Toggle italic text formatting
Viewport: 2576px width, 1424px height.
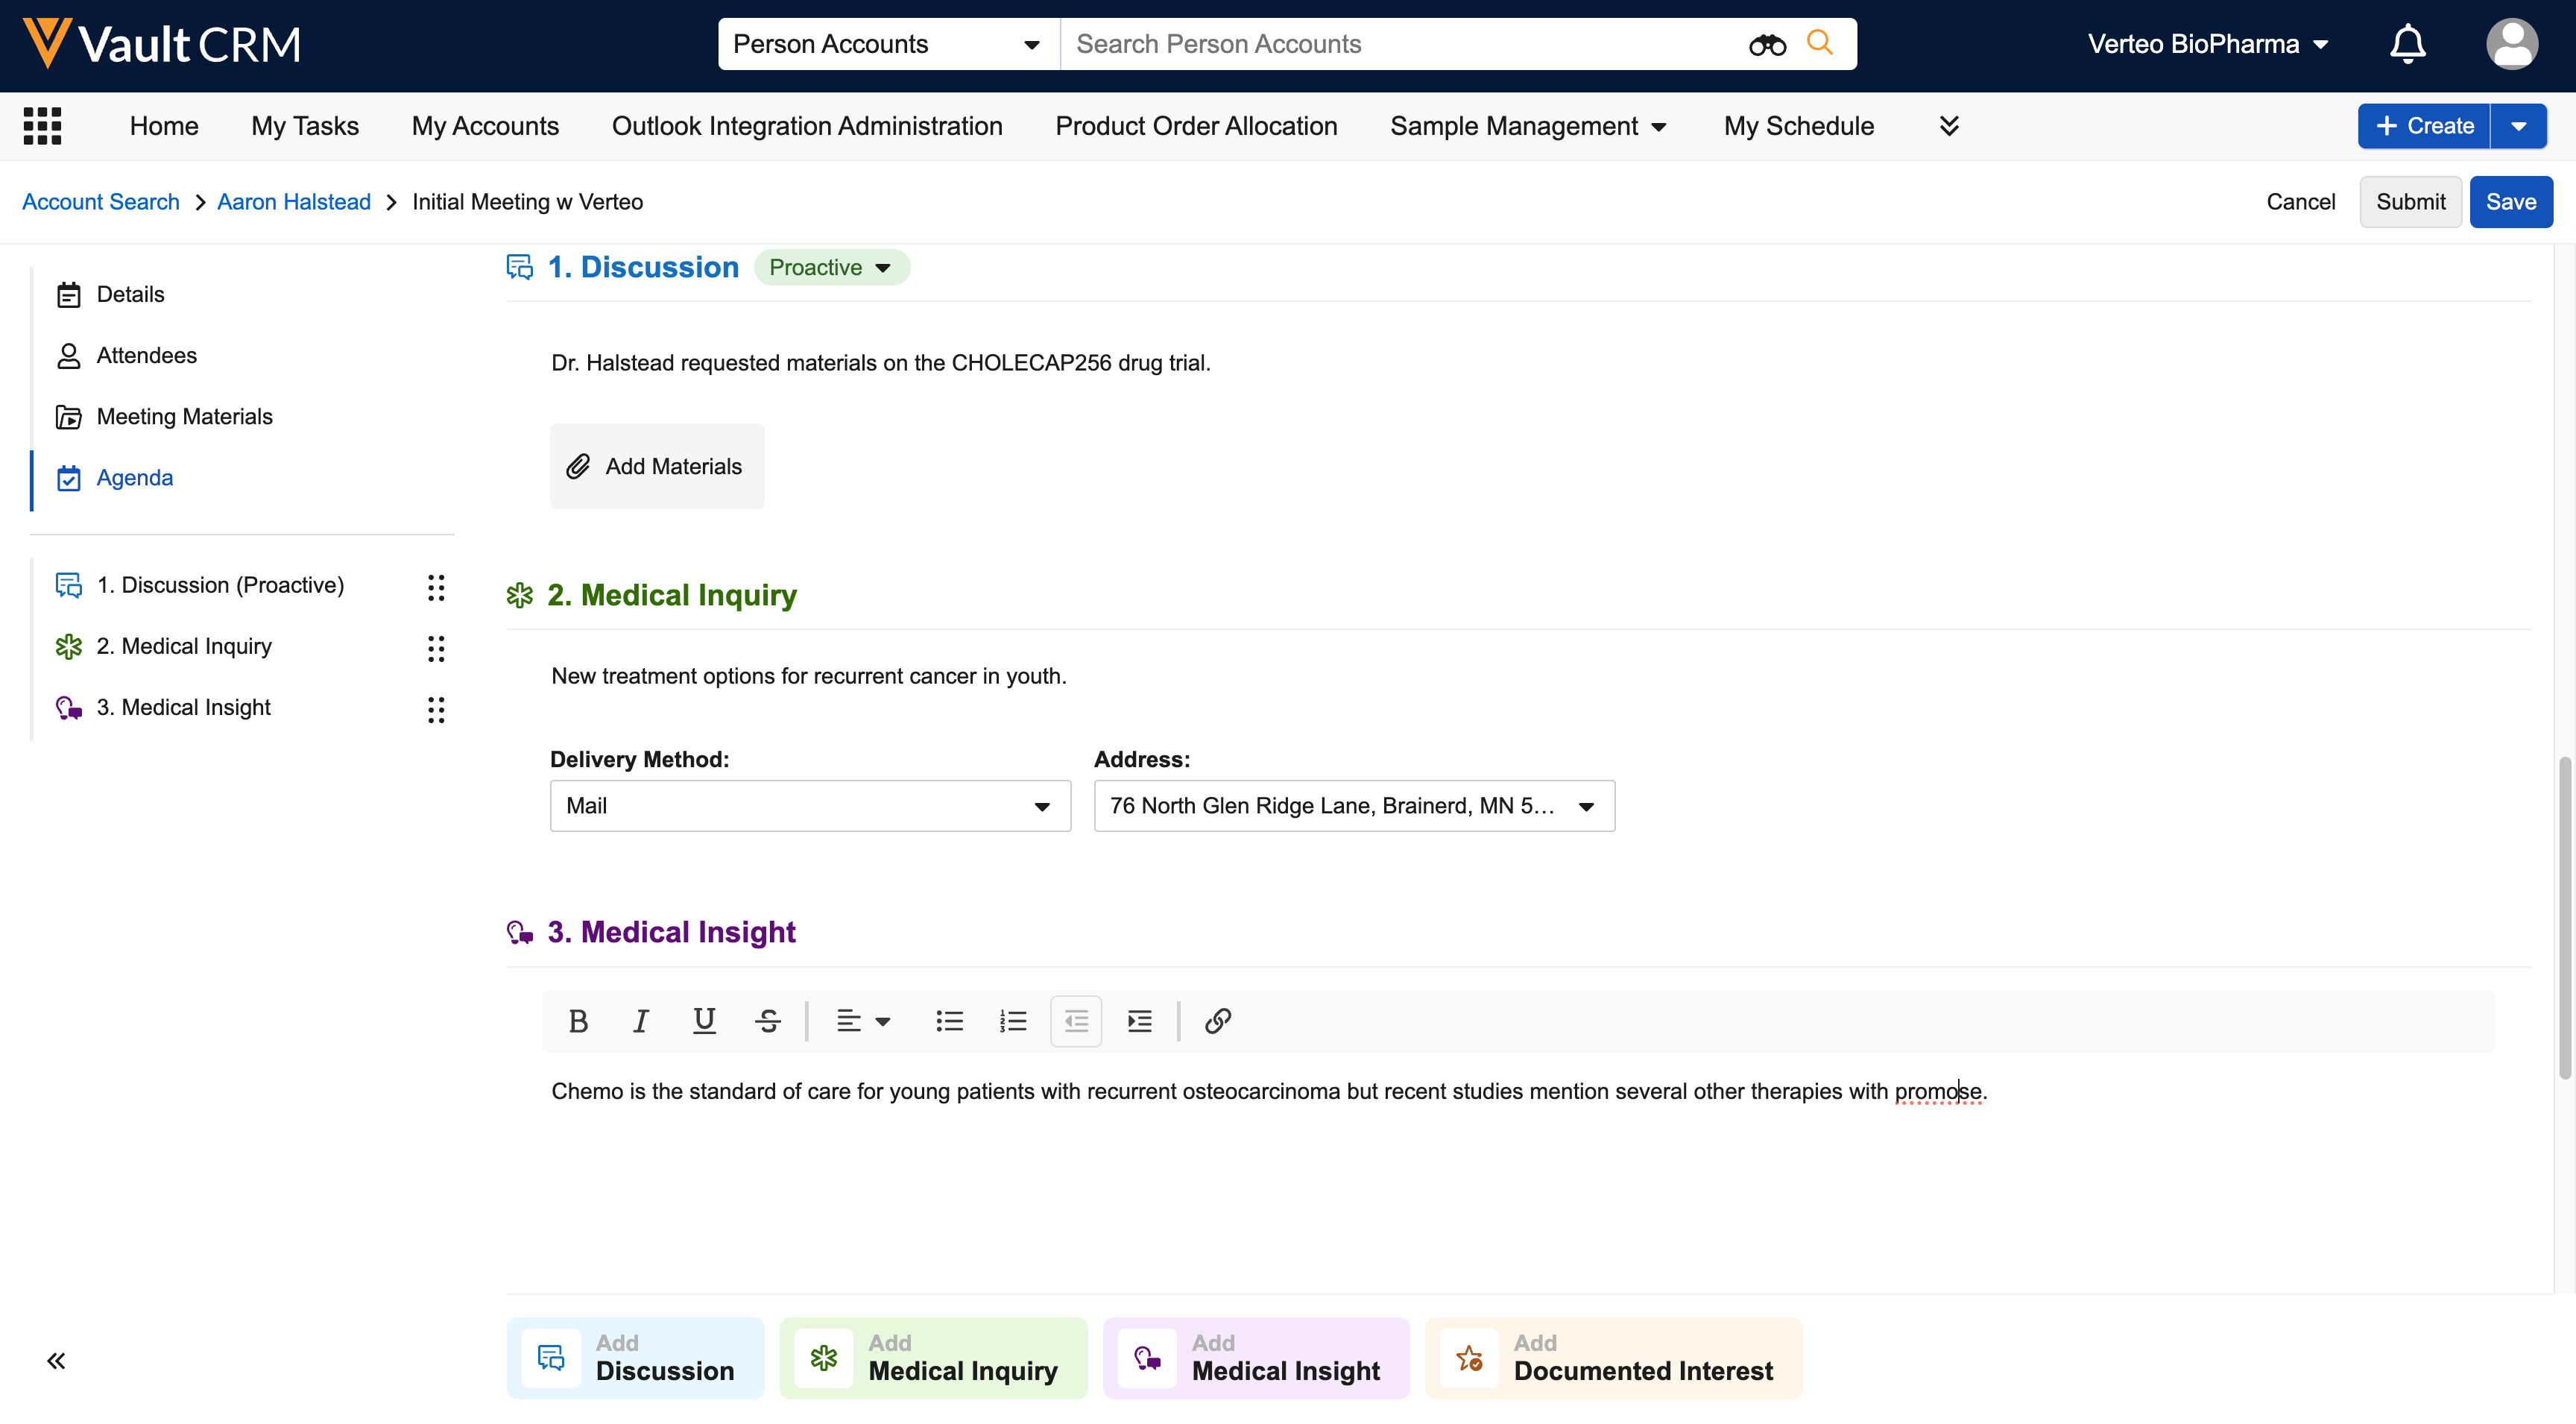(x=640, y=1021)
